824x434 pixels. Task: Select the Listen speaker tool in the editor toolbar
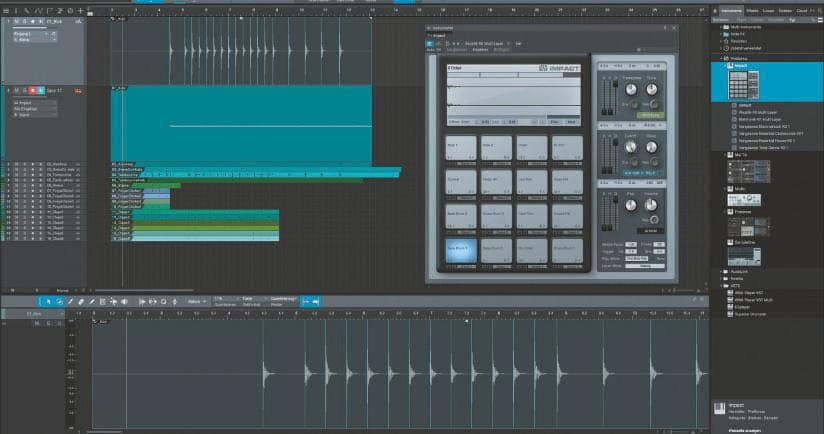(x=125, y=302)
